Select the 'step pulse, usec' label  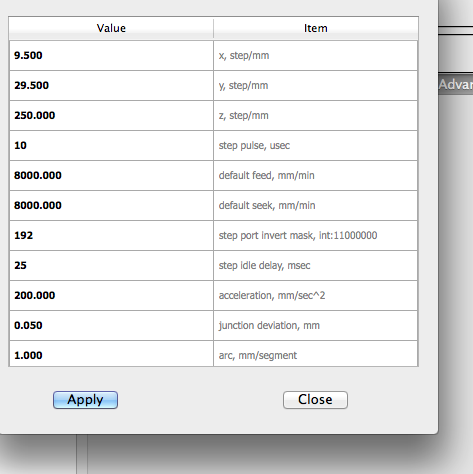point(254,146)
